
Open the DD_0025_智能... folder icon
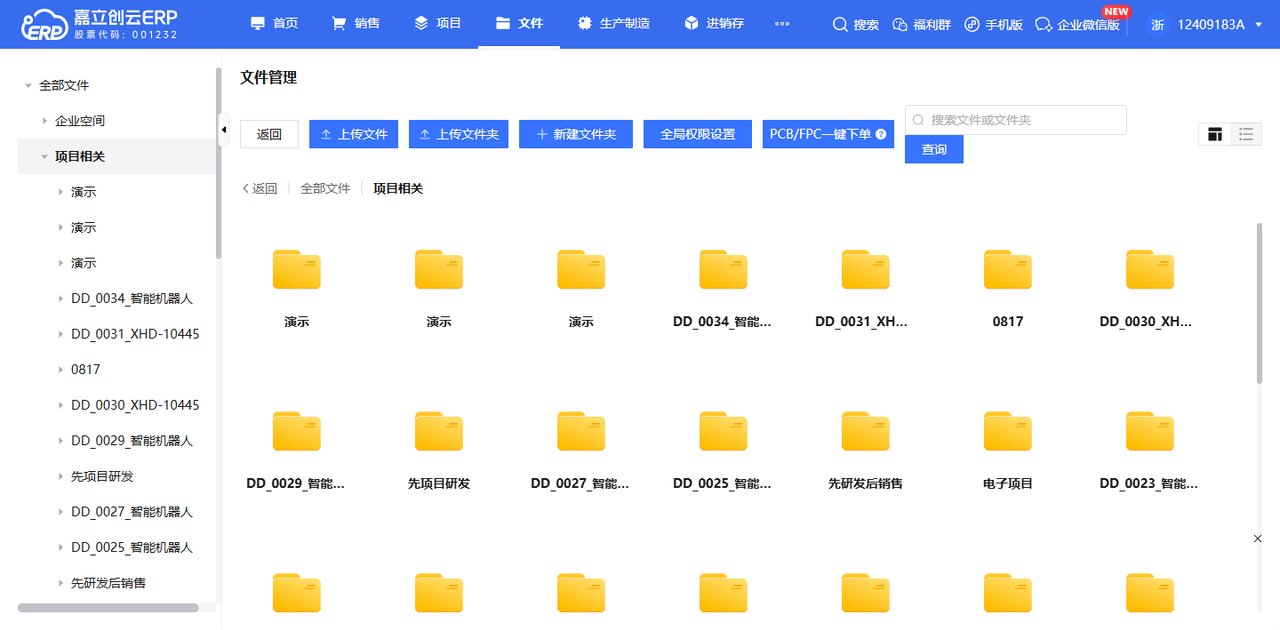(x=723, y=431)
